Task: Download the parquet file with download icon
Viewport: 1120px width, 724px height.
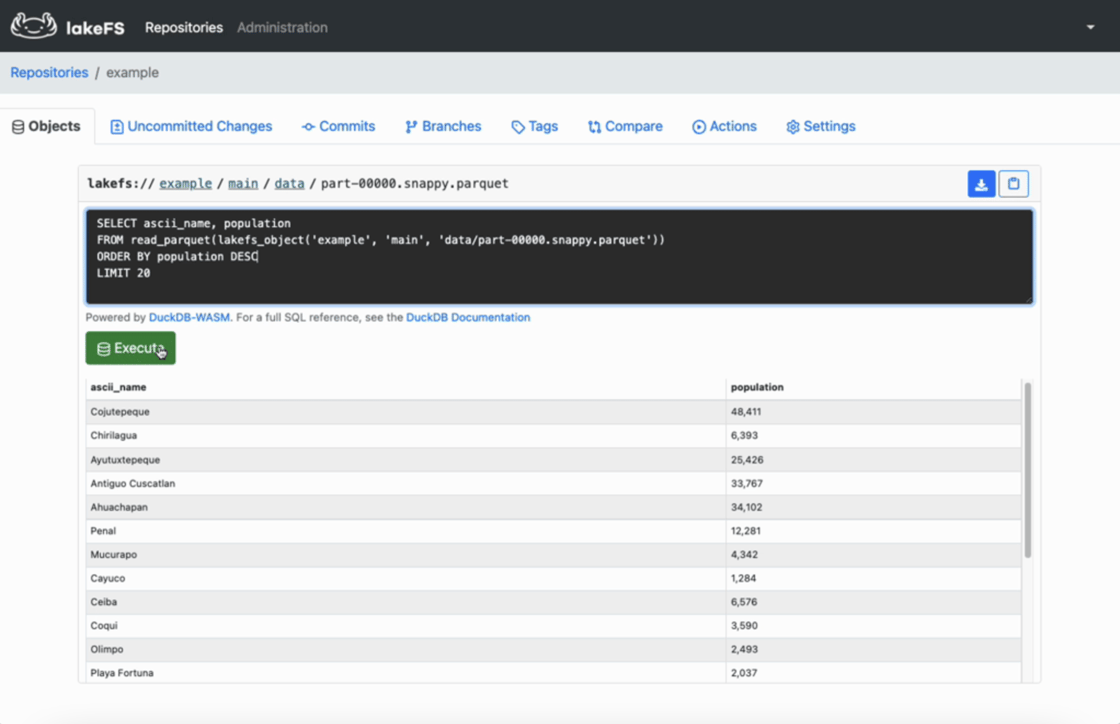Action: tap(981, 184)
